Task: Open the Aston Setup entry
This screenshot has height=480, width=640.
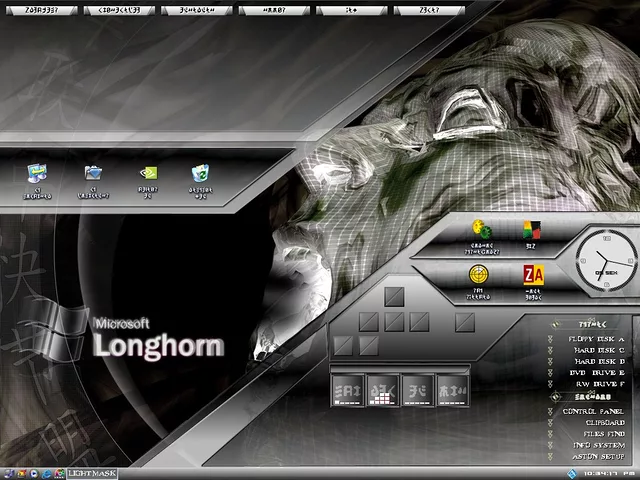Action: (598, 457)
